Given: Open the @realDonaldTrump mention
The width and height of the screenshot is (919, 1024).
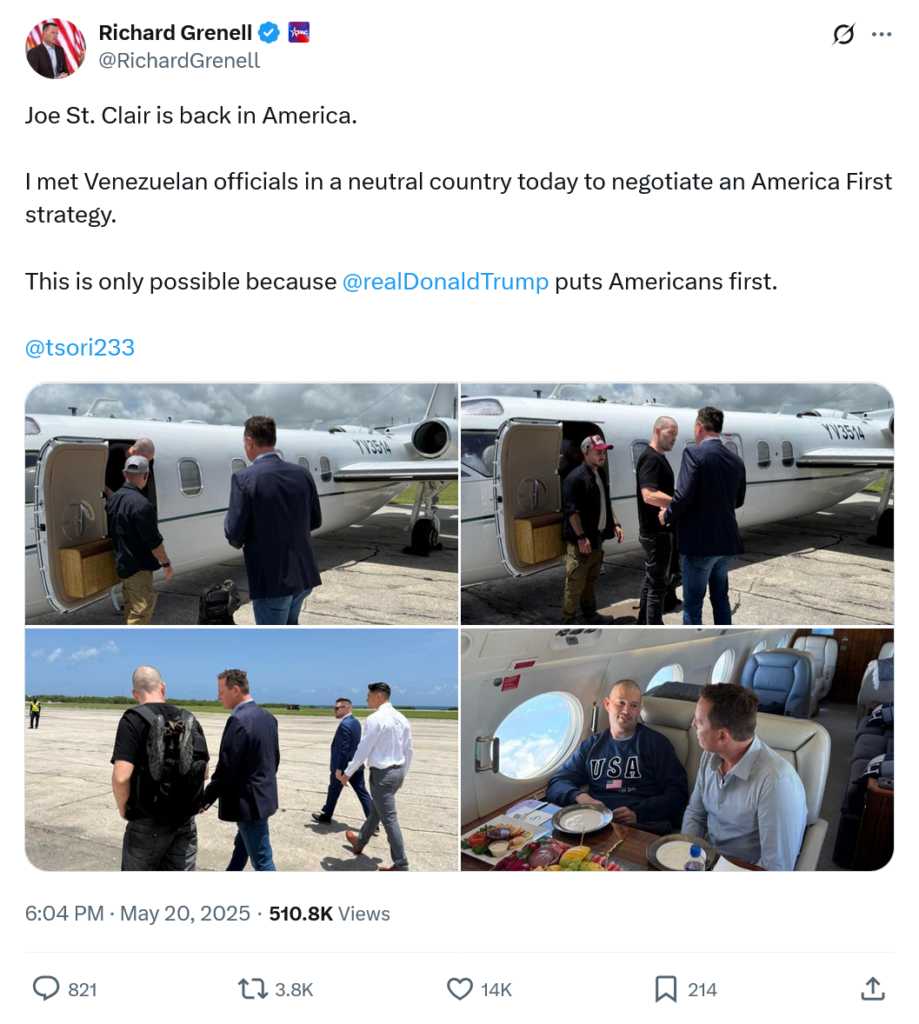Looking at the screenshot, I should pyautogui.click(x=445, y=281).
